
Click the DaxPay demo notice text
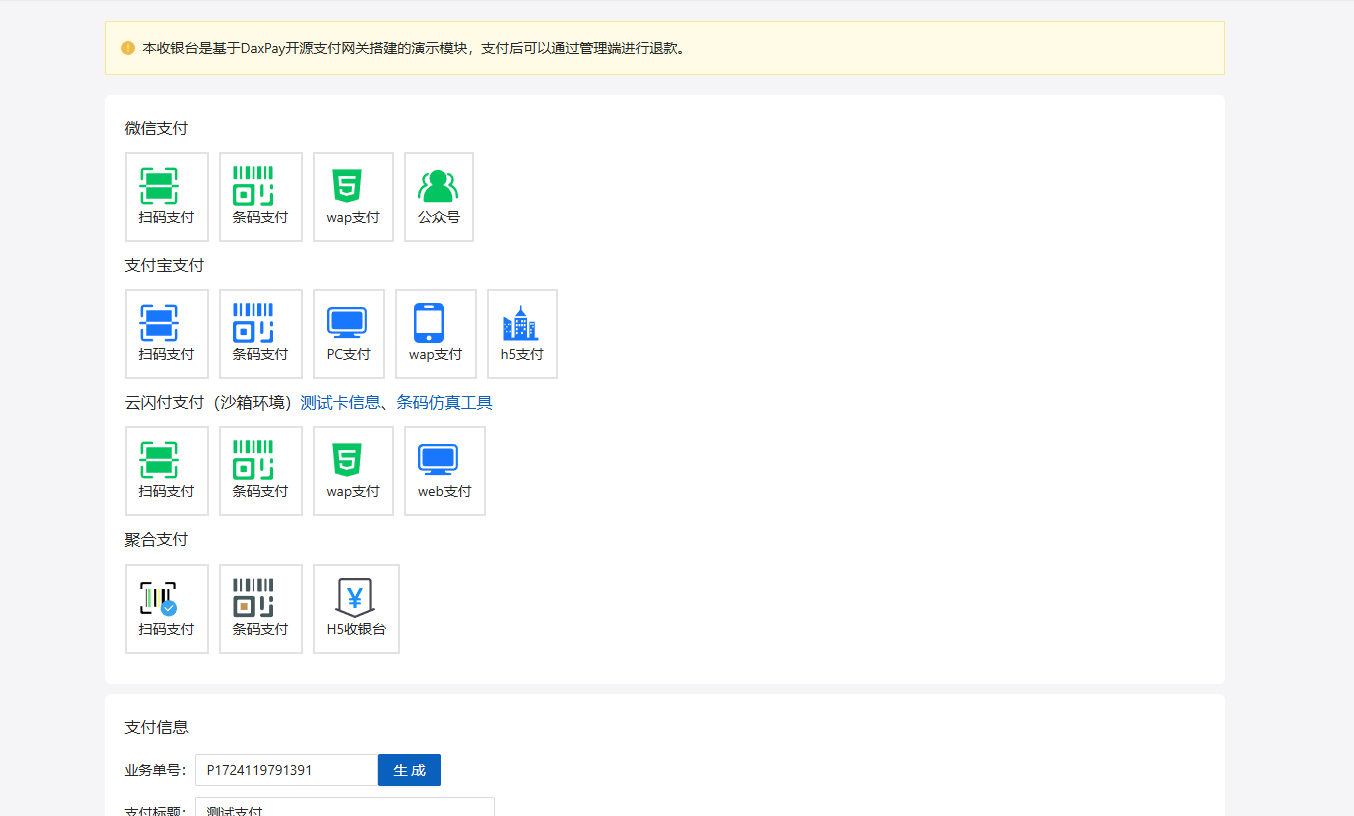pyautogui.click(x=416, y=48)
